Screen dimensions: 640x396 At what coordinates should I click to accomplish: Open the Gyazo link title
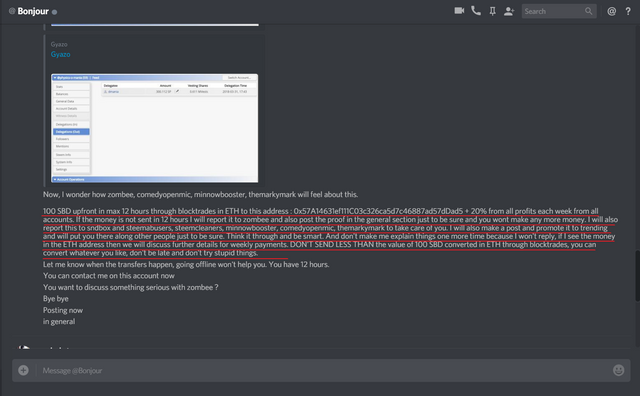60,54
